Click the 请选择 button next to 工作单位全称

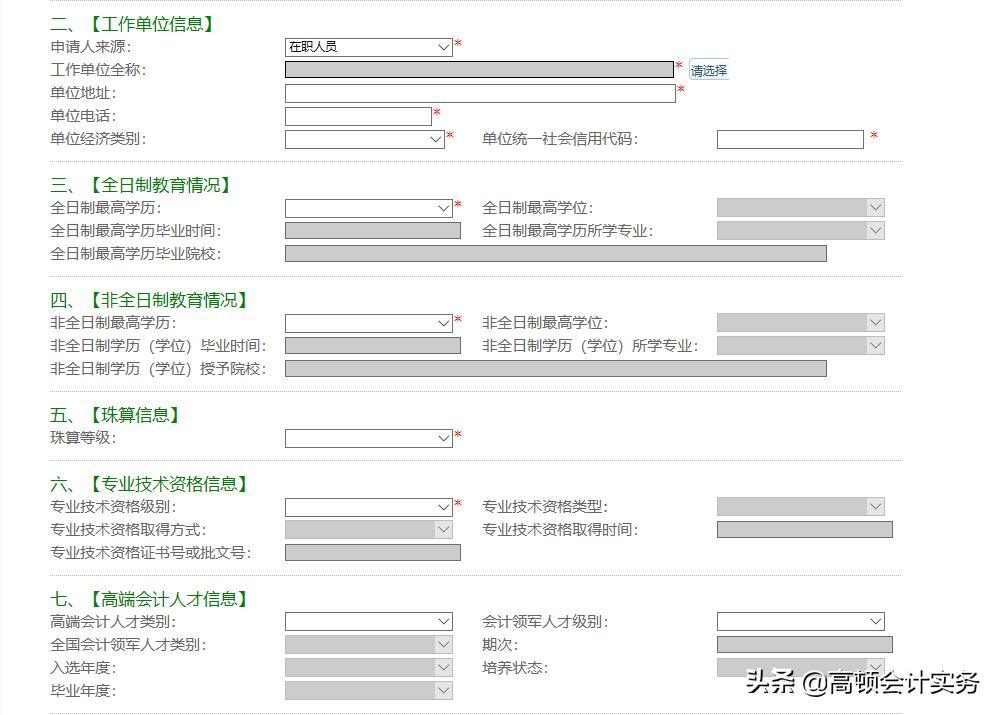708,69
